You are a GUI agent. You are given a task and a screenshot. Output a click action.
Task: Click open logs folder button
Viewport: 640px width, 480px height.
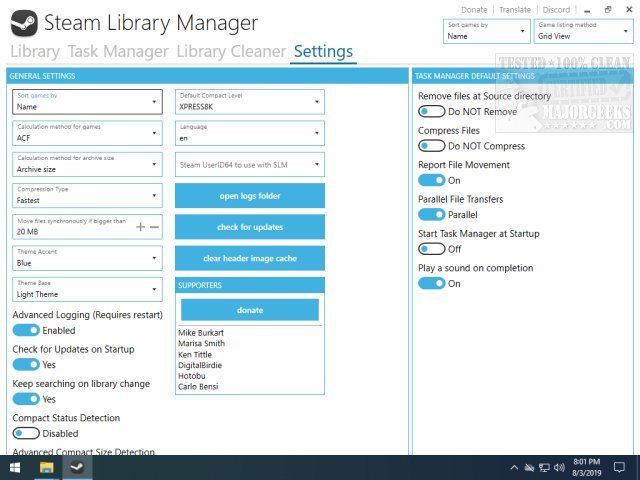point(250,196)
